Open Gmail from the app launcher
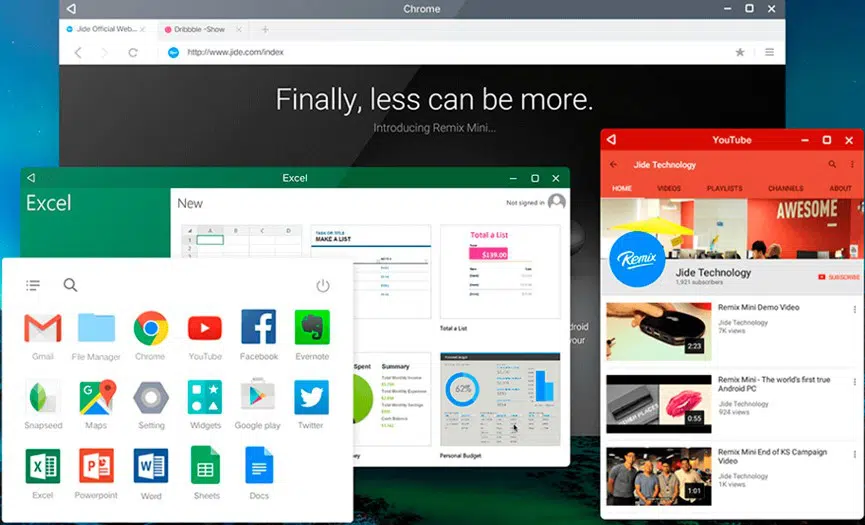The image size is (865, 525). [x=42, y=328]
